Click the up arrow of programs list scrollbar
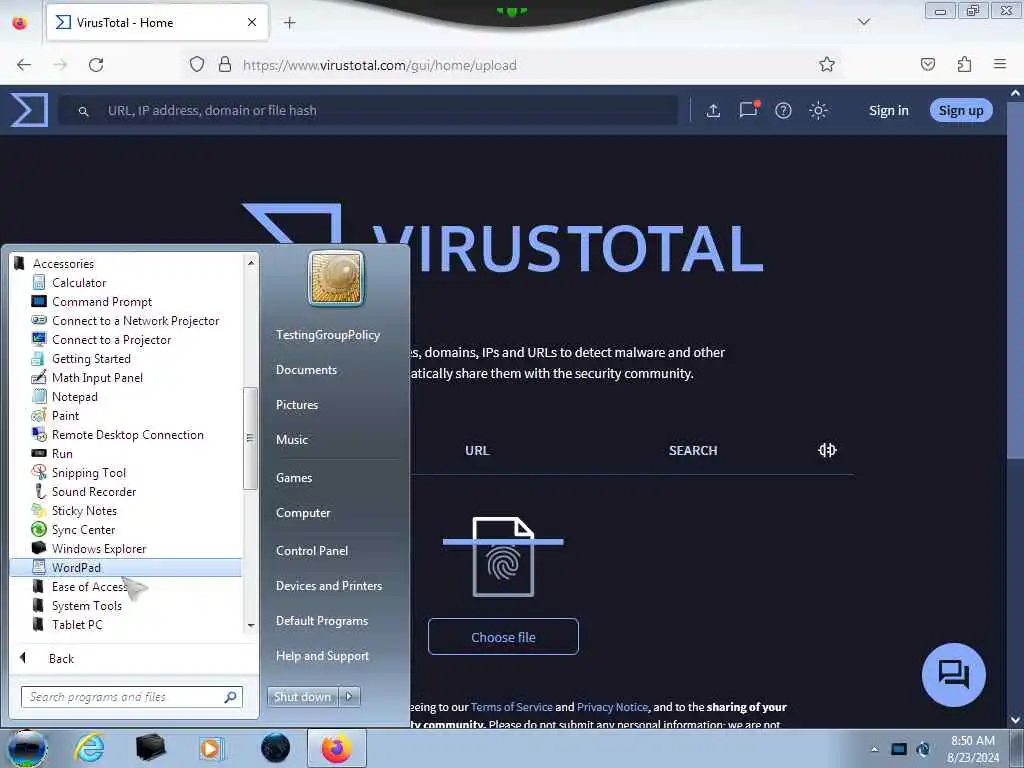The height and width of the screenshot is (768, 1024). coord(251,263)
